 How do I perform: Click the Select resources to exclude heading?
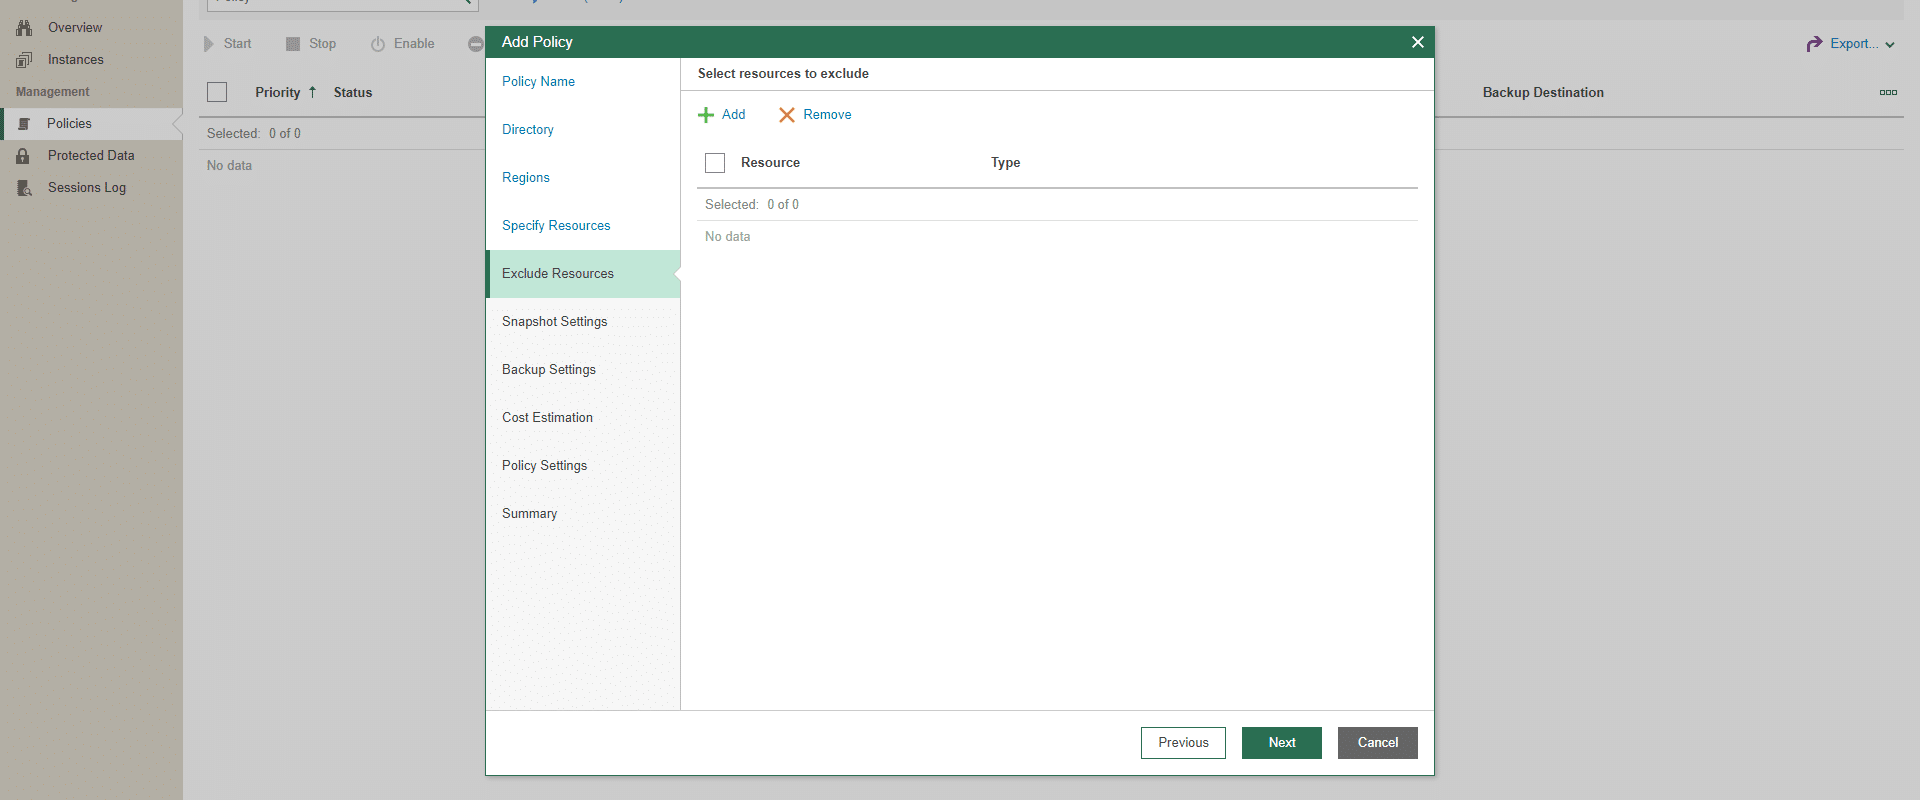coord(783,74)
